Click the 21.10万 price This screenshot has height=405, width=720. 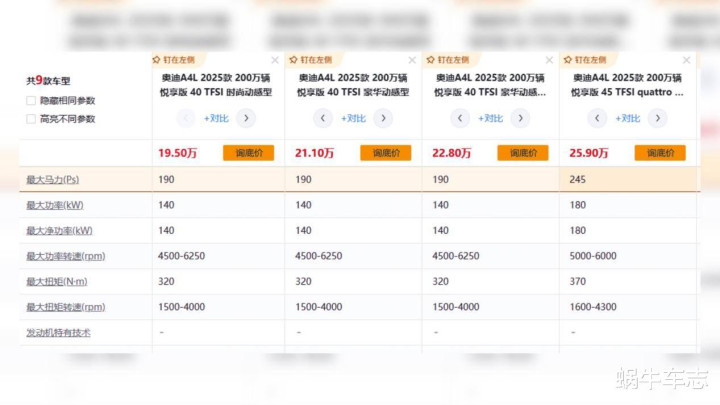pyautogui.click(x=314, y=153)
